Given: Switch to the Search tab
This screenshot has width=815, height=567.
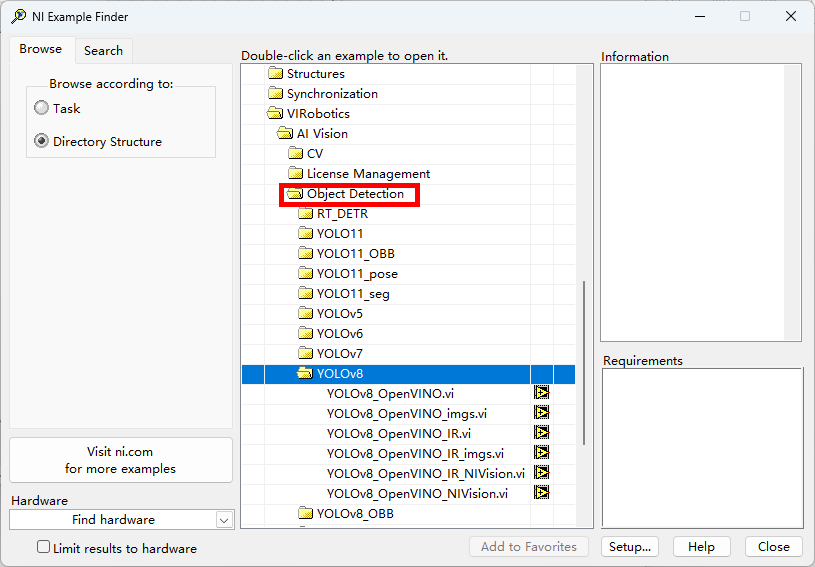Looking at the screenshot, I should [x=103, y=50].
